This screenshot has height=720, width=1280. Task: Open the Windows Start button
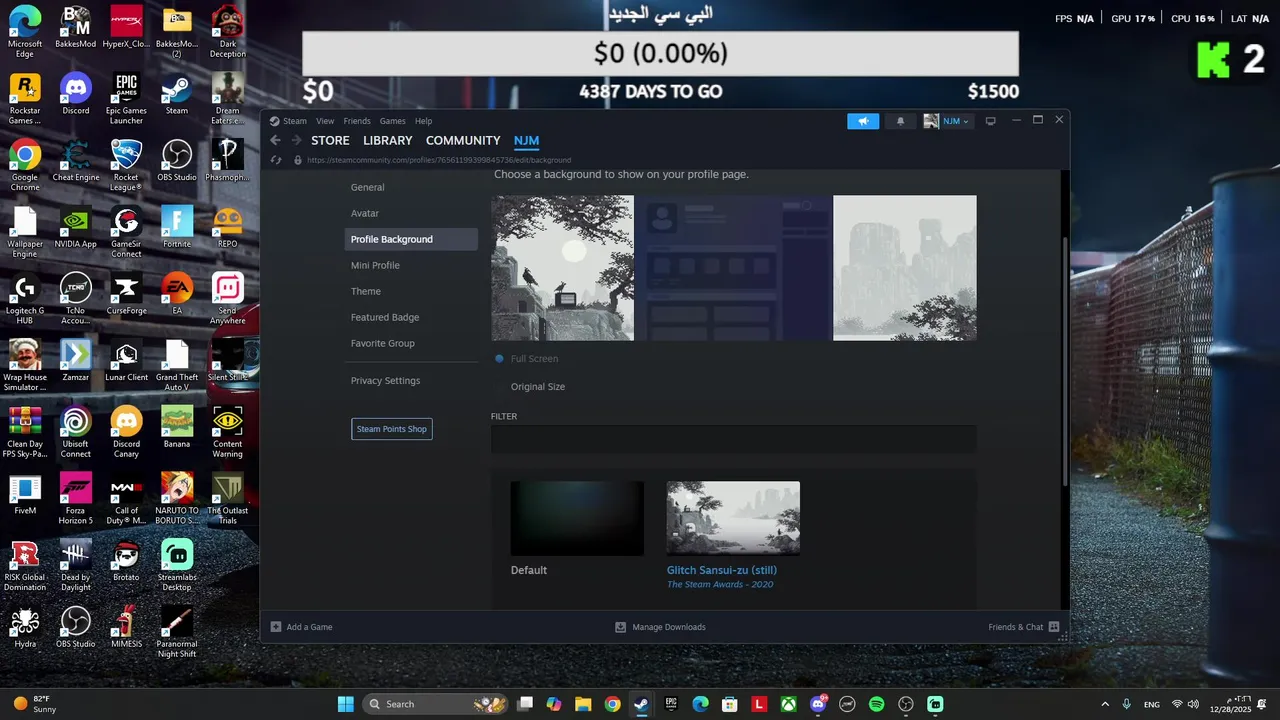(345, 704)
